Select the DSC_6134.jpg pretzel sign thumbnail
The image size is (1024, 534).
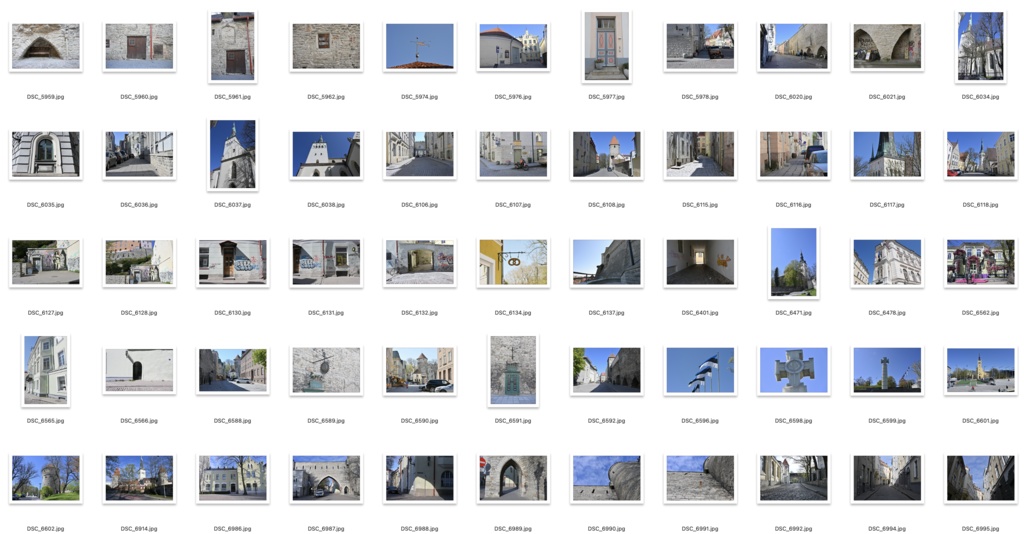[x=513, y=262]
